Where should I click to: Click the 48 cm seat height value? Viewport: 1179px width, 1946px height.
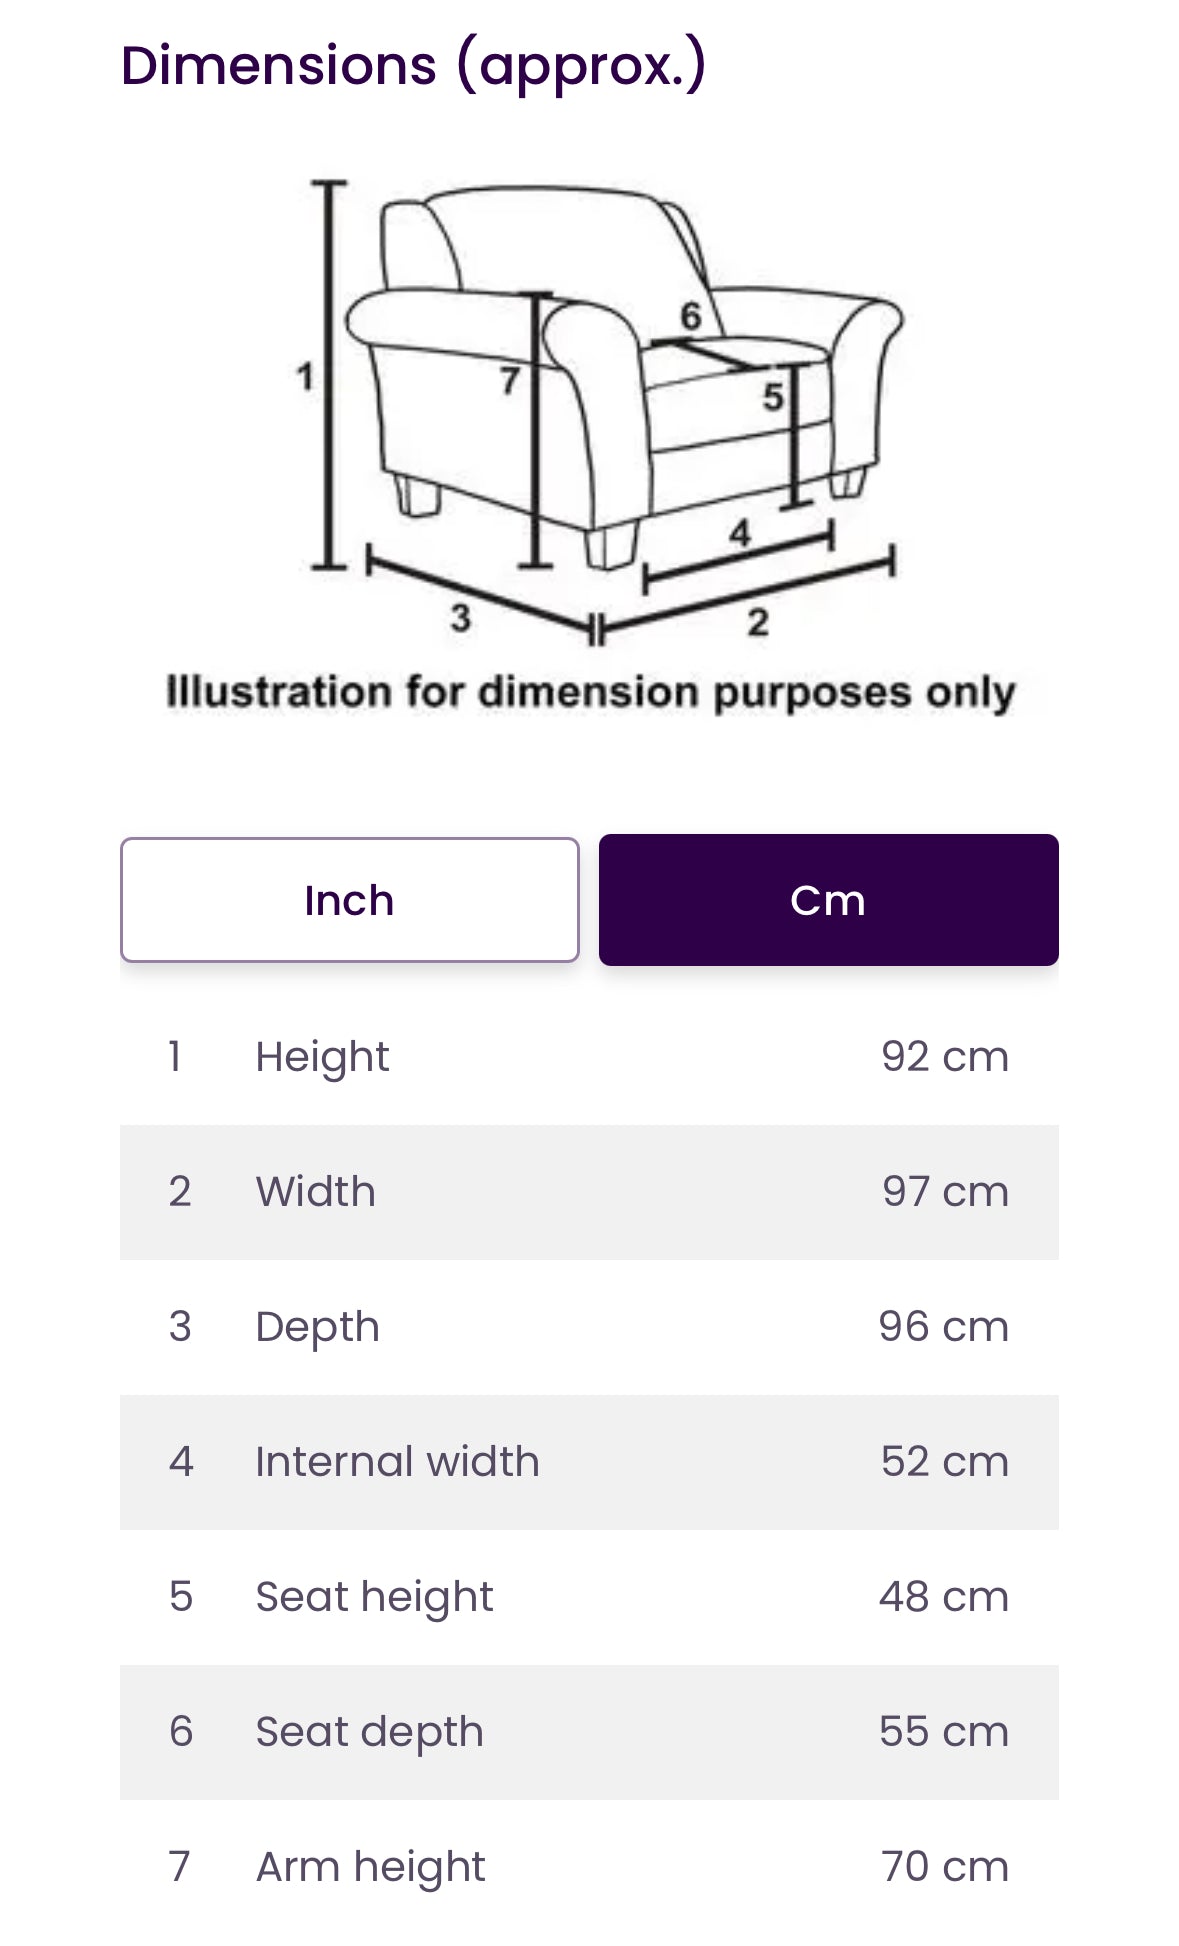[x=944, y=1597]
